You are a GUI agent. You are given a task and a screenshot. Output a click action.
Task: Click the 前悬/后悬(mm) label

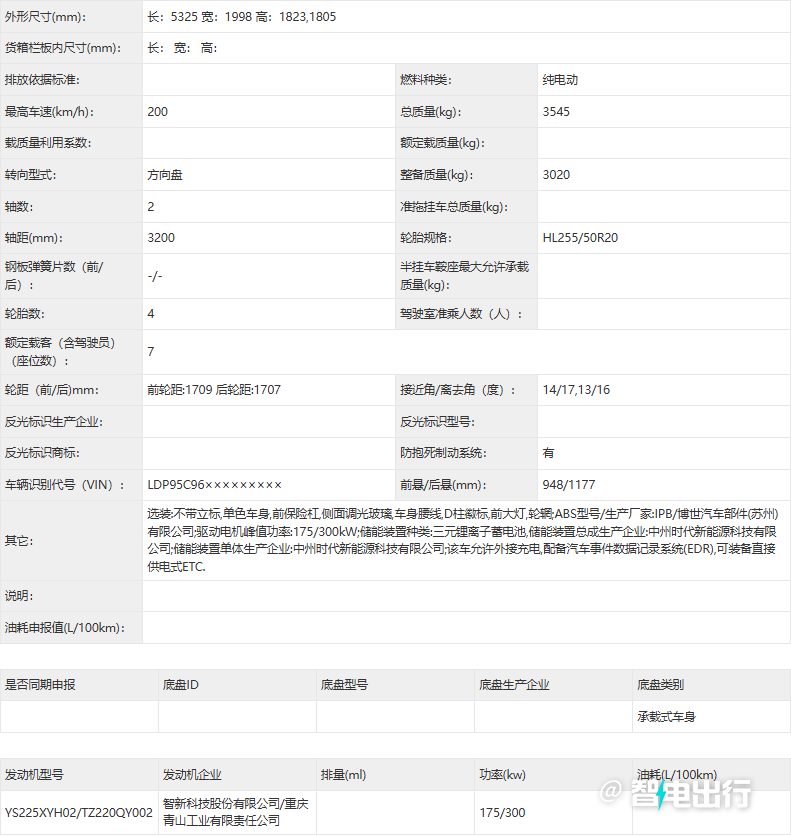(x=444, y=485)
